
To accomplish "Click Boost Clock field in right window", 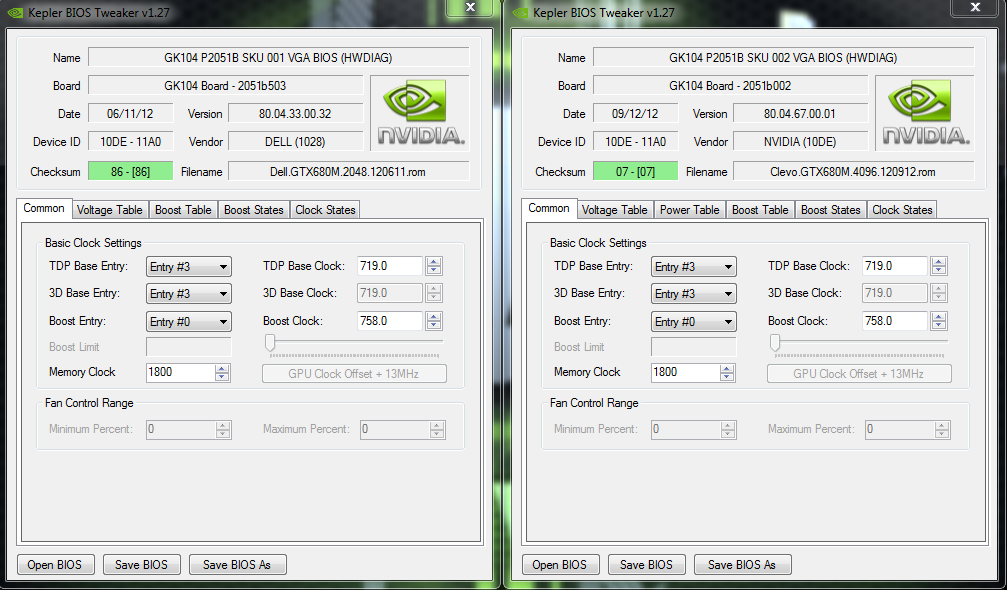I will tap(895, 321).
